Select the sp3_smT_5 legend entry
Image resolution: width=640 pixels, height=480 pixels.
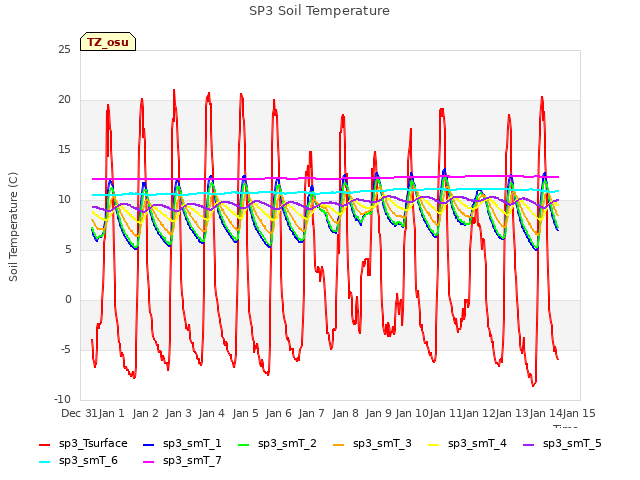[562, 444]
